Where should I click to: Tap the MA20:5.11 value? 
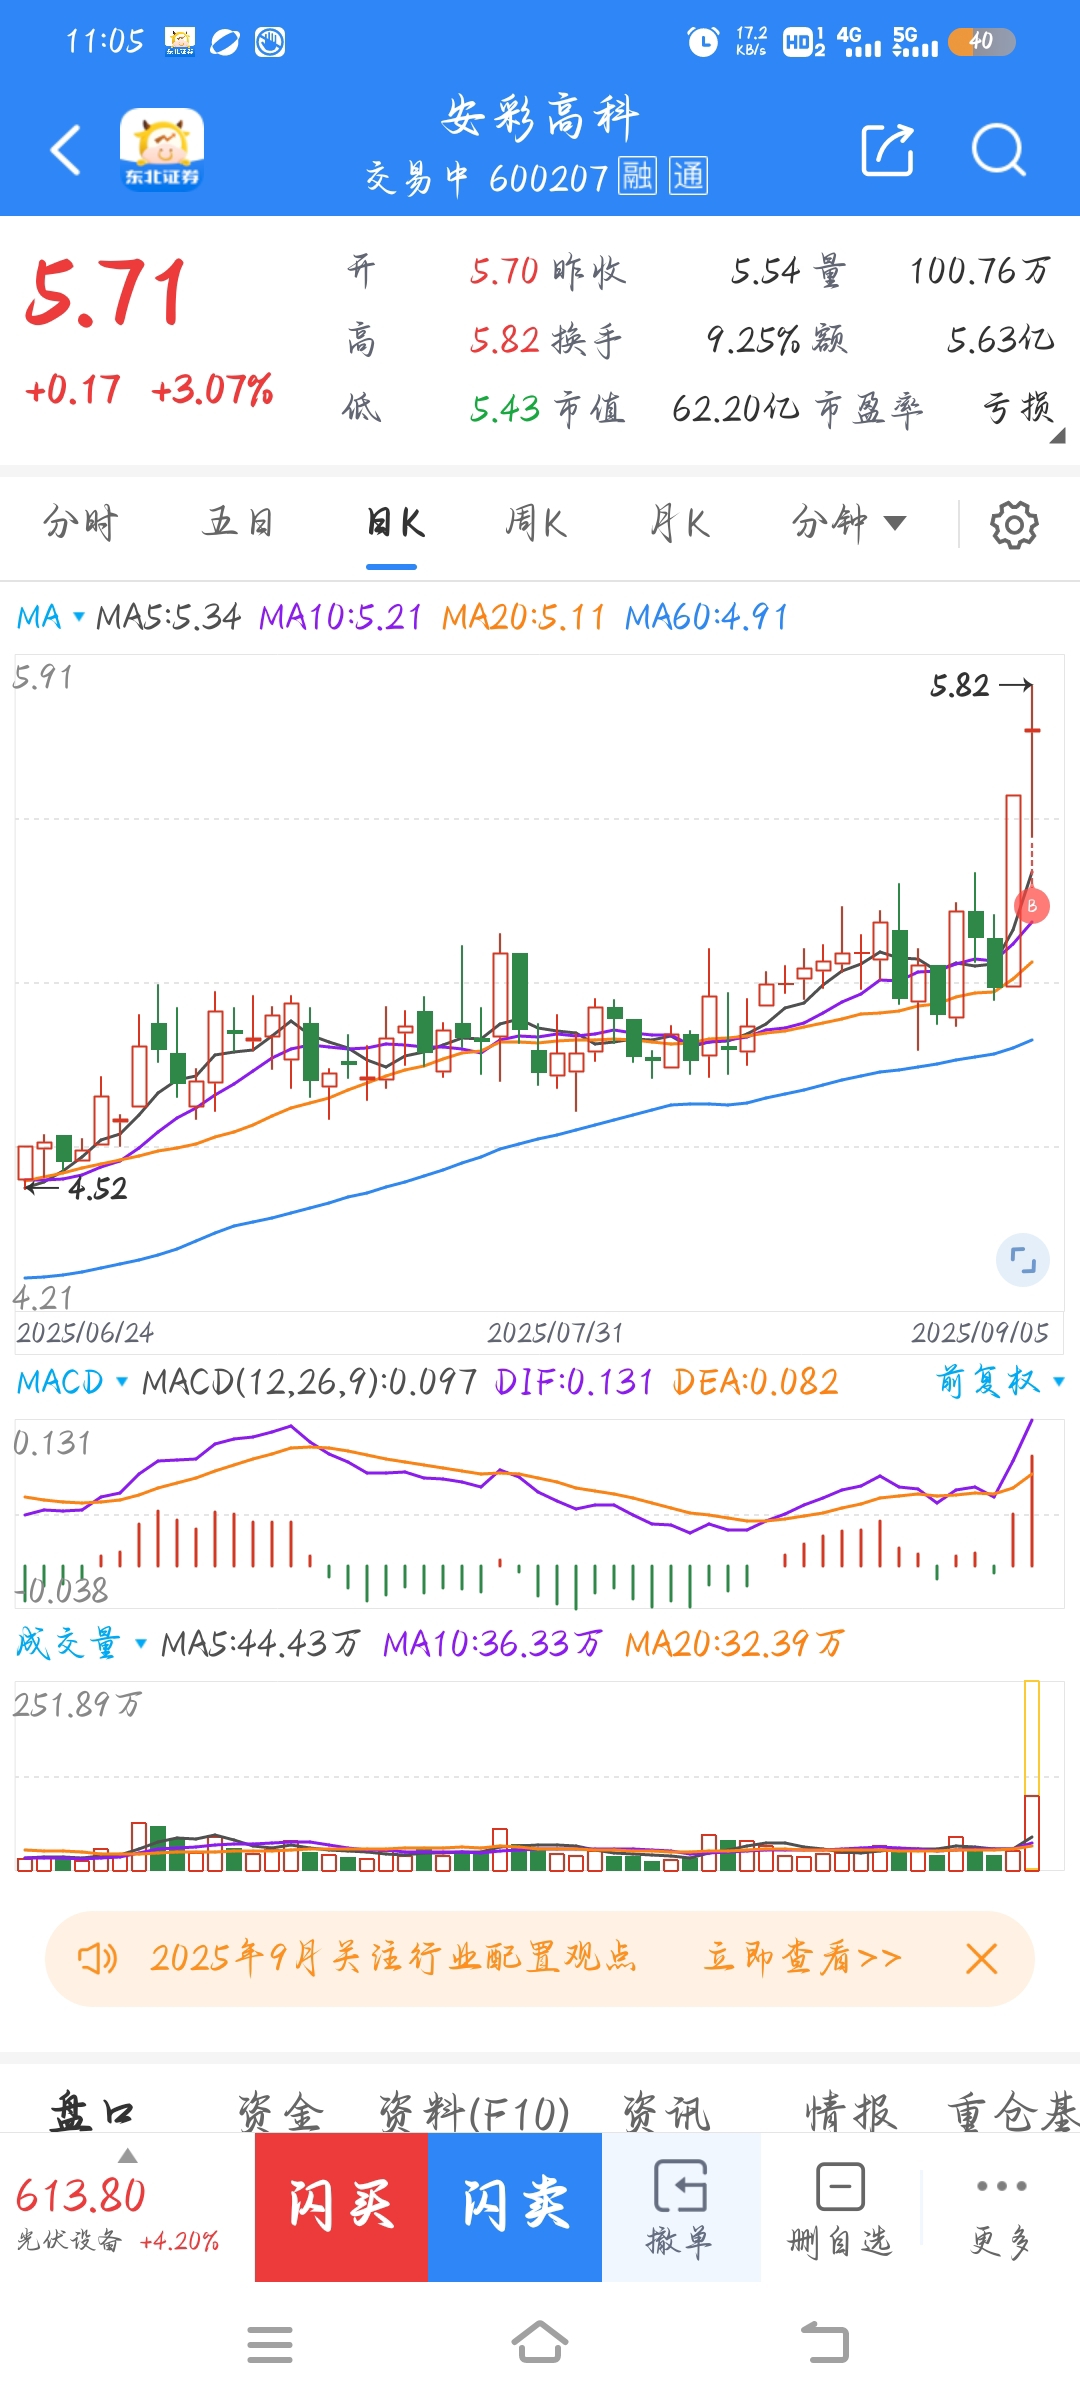[523, 617]
